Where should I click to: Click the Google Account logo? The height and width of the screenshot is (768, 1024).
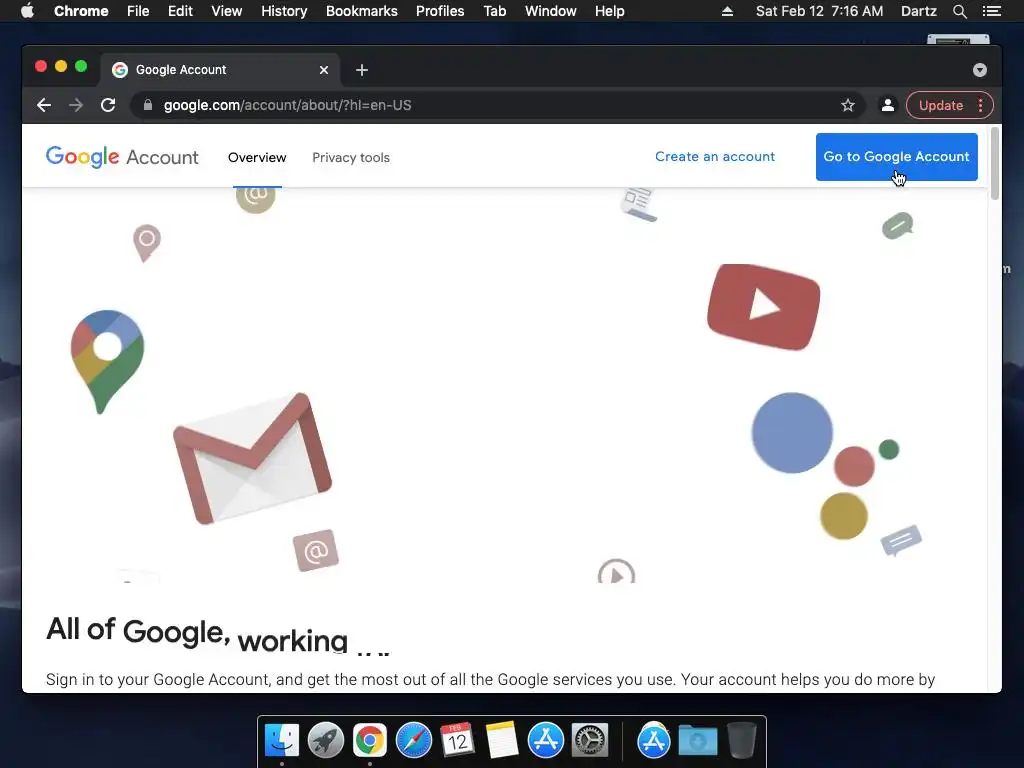pyautogui.click(x=122, y=157)
